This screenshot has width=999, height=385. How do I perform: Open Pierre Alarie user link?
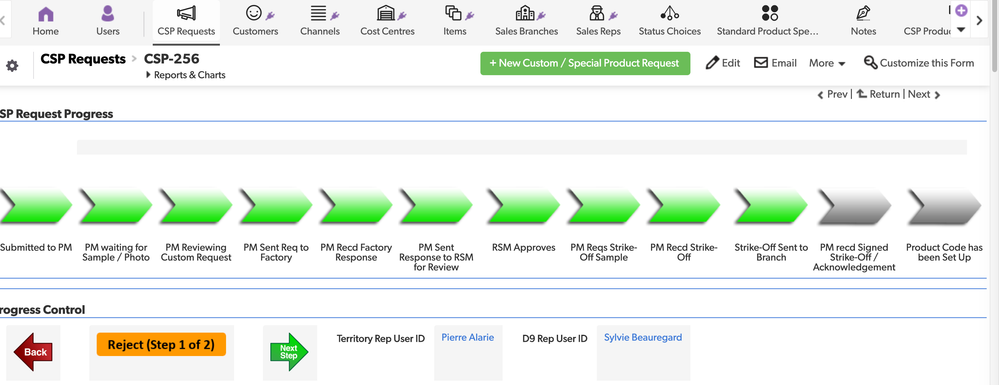click(x=468, y=338)
